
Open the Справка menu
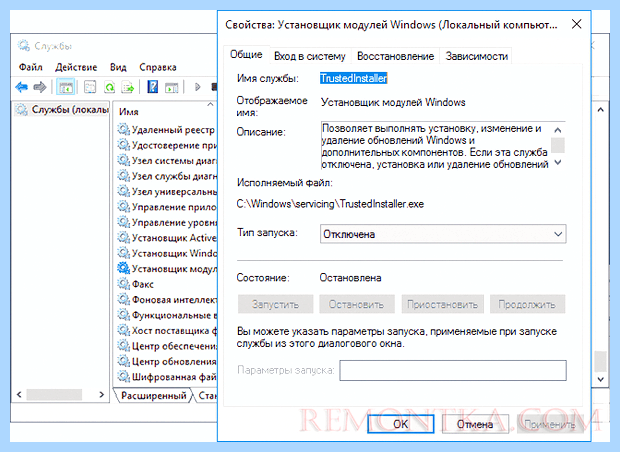[x=158, y=67]
